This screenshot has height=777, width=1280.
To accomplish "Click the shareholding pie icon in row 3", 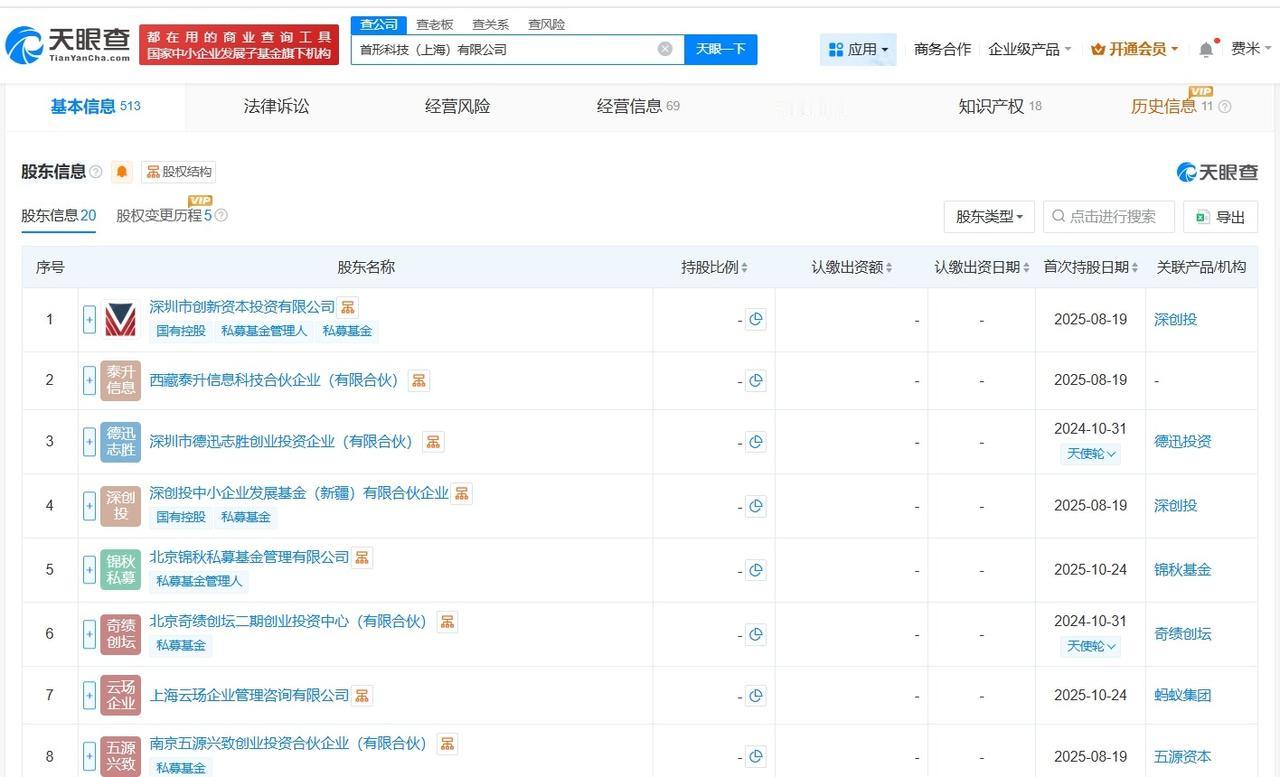I will pyautogui.click(x=756, y=442).
